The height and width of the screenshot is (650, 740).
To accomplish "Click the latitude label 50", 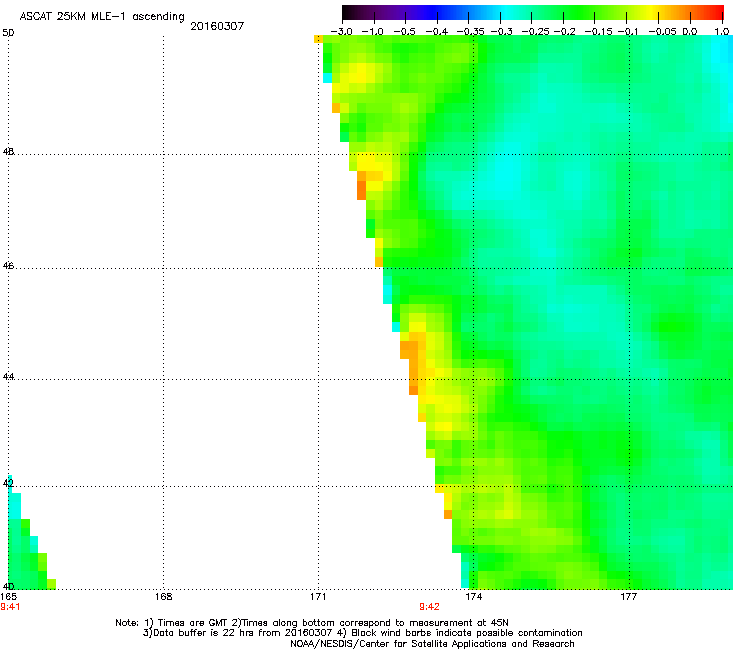I will coord(8,33).
